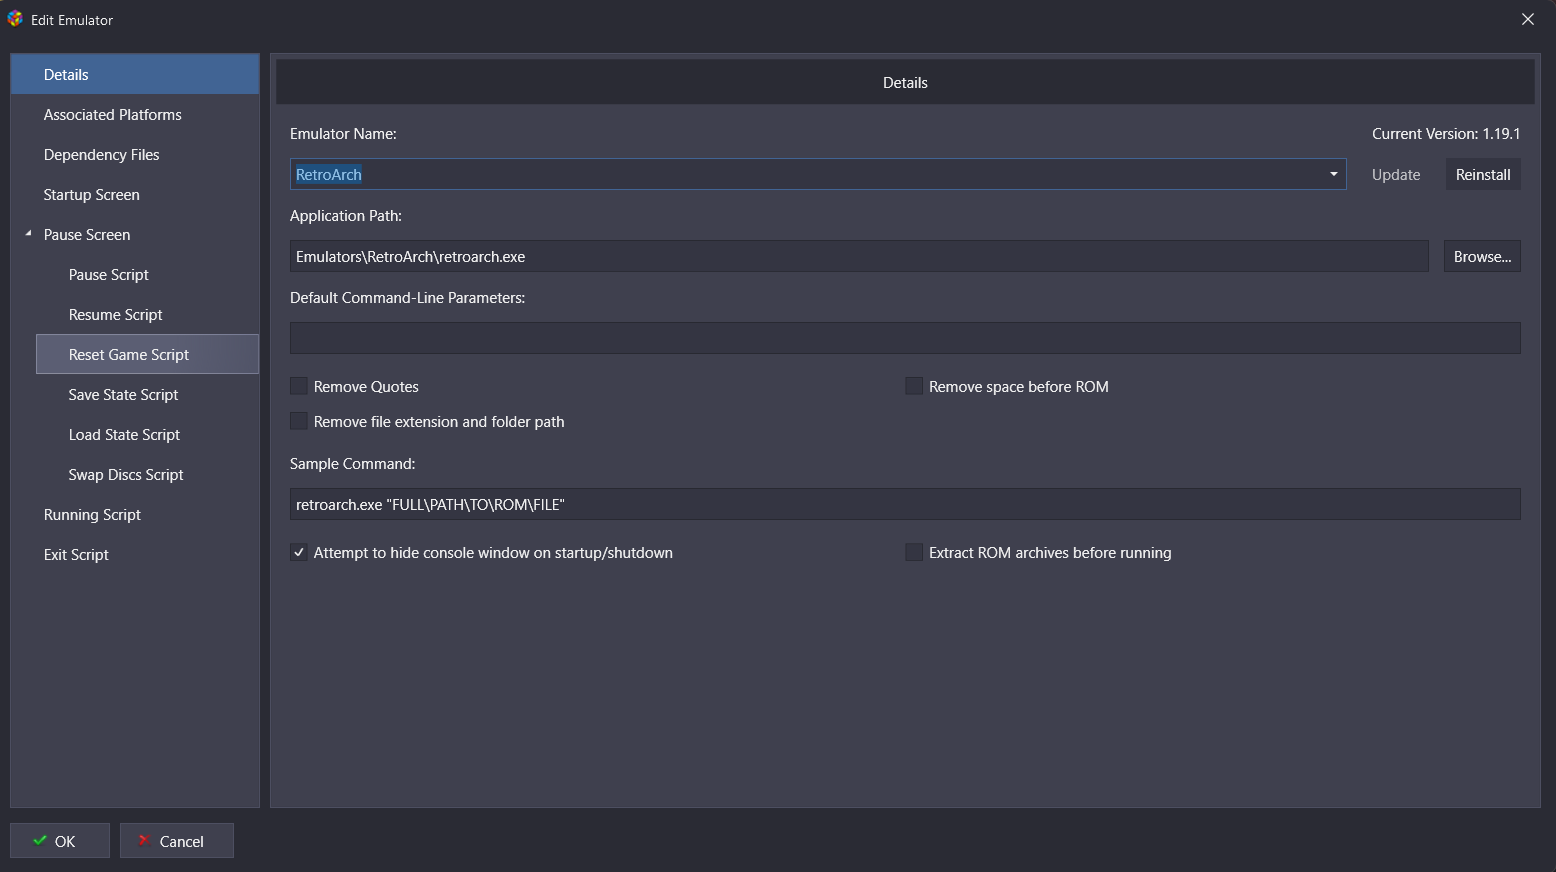
Task: Enable the Remove Quotes checkbox
Action: (299, 386)
